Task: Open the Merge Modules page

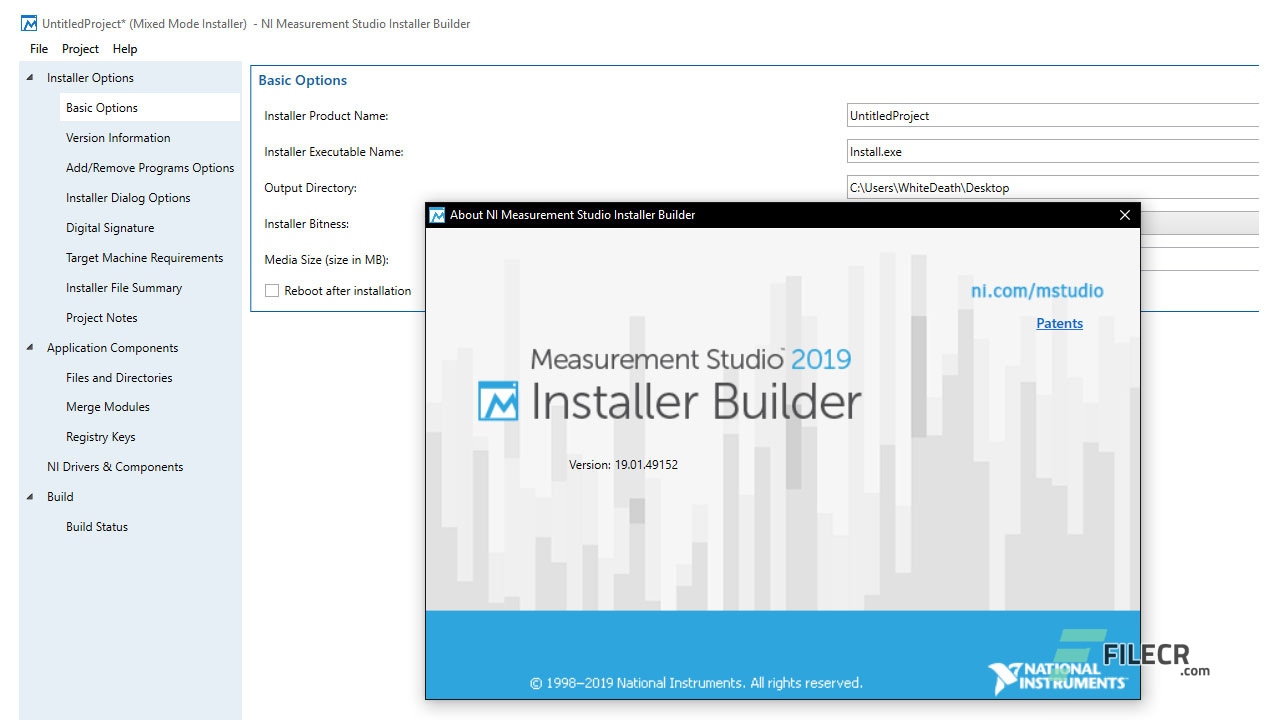Action: pos(108,407)
